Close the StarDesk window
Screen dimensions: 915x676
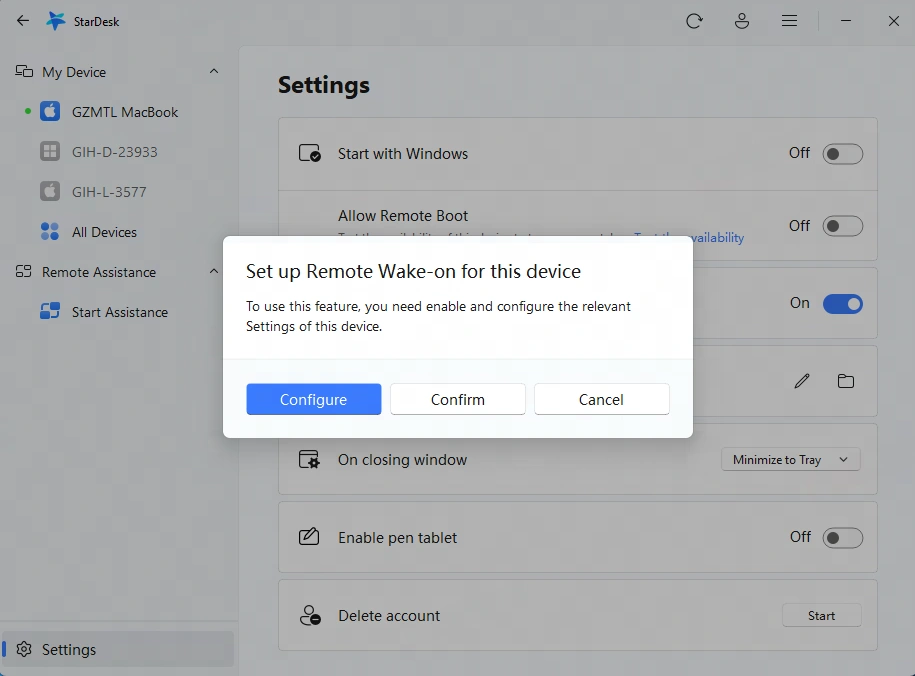[893, 21]
